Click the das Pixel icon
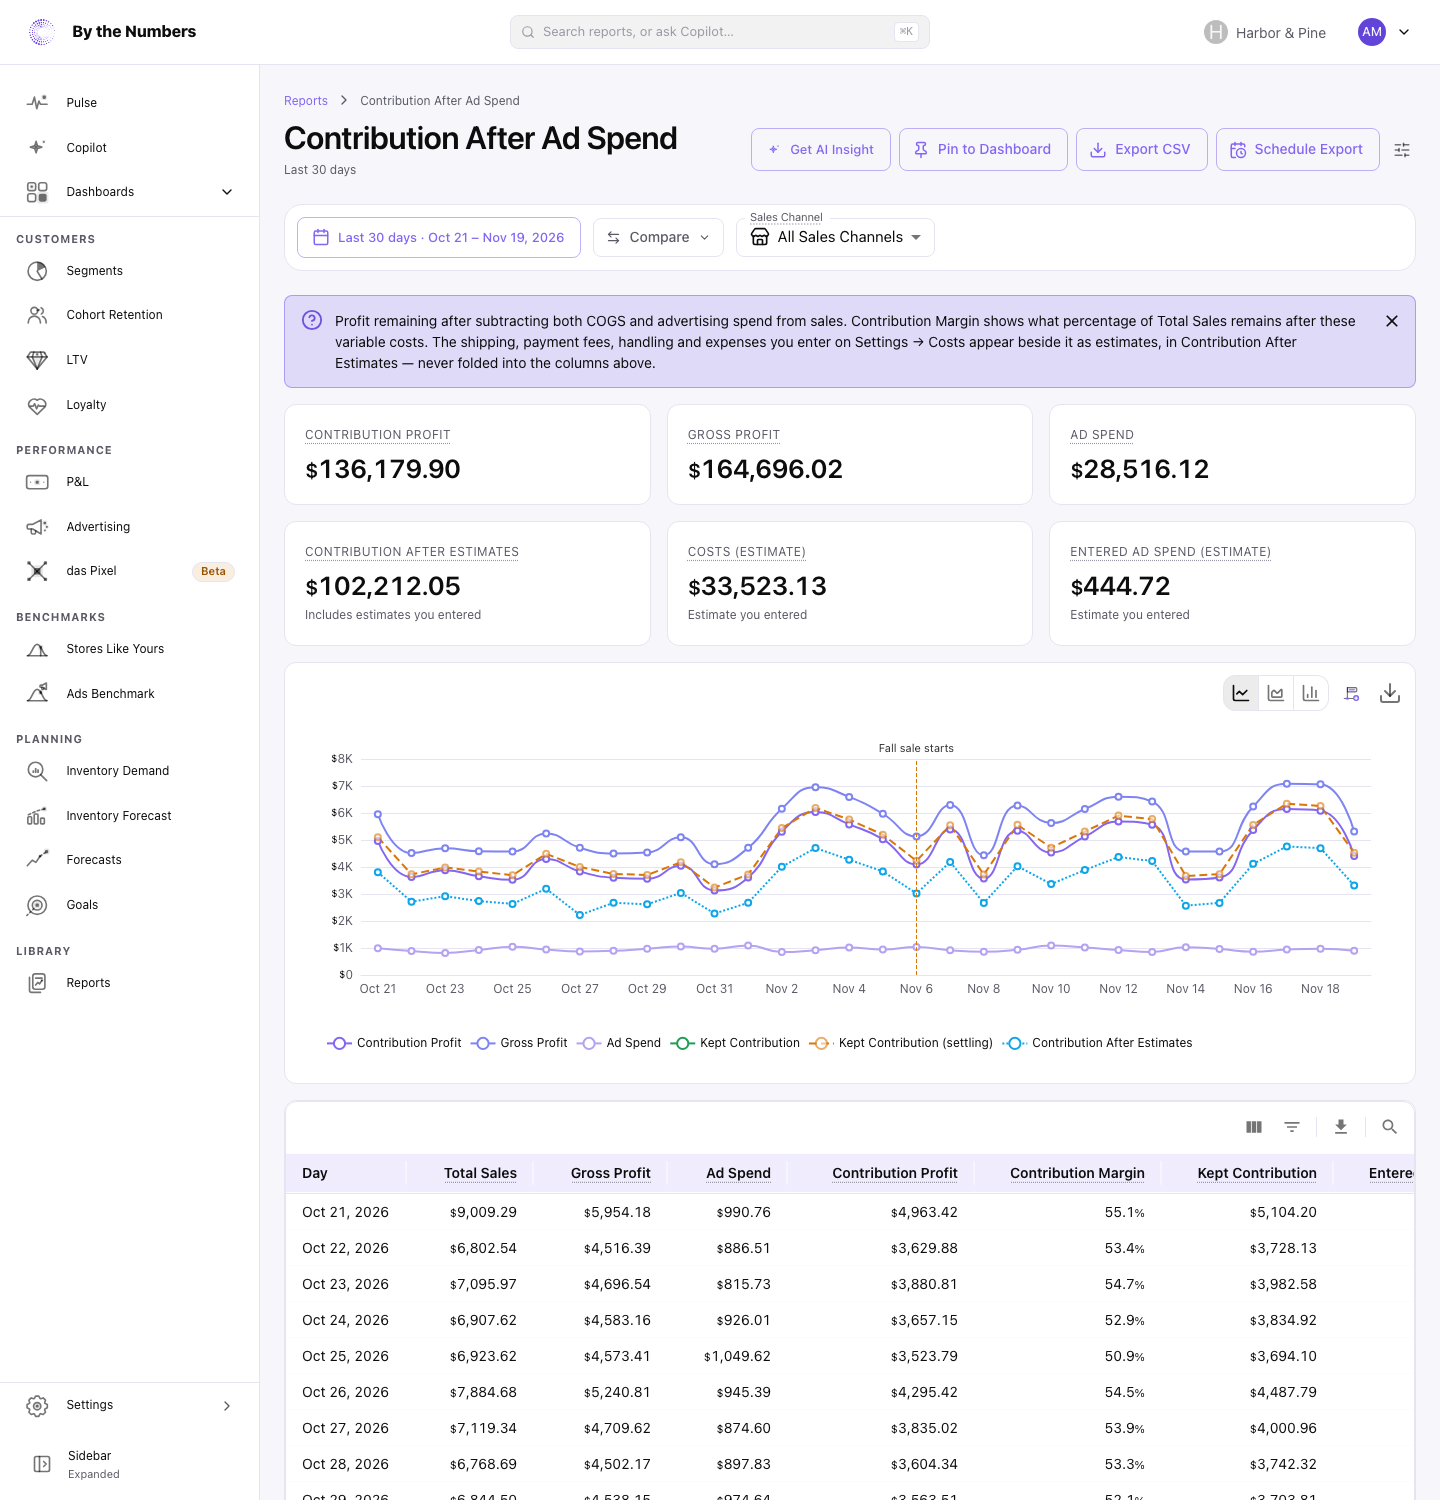This screenshot has height=1500, width=1440. 37,571
